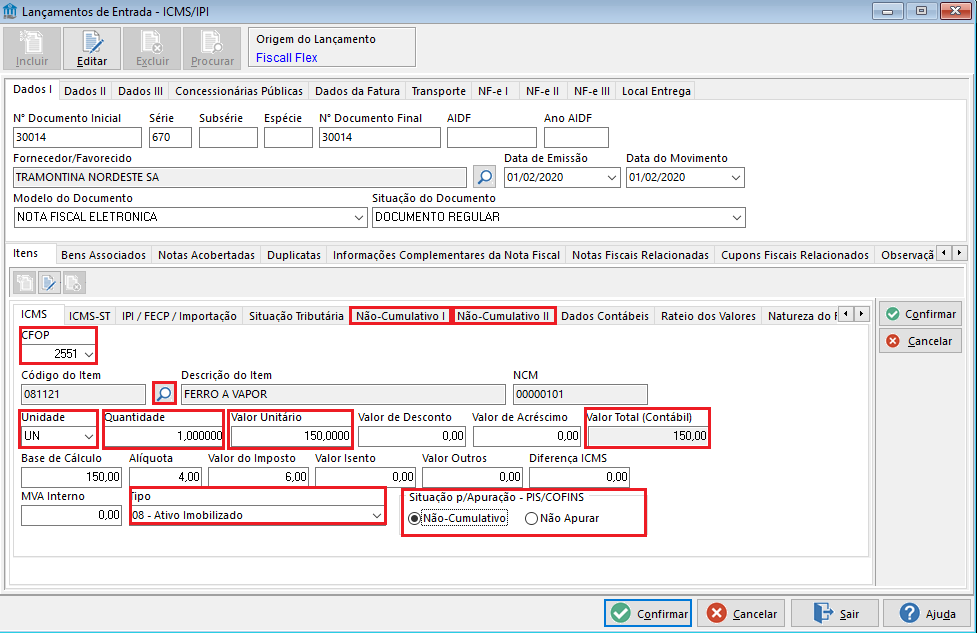977x633 pixels.
Task: Open item search magnifier beside Código do Item
Action: click(x=164, y=394)
